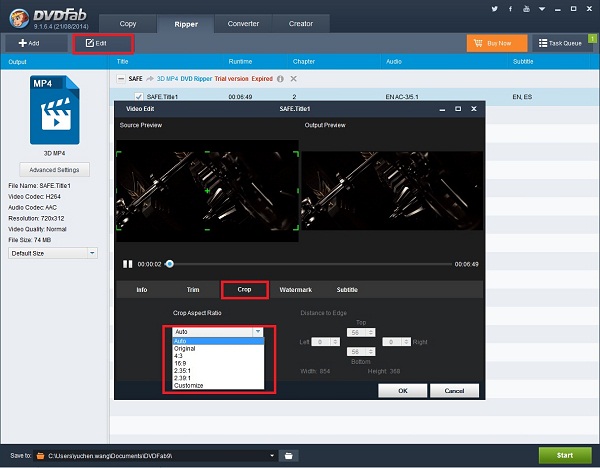The image size is (600, 468).
Task: Click the Bottom distance stepper
Action: (371, 352)
